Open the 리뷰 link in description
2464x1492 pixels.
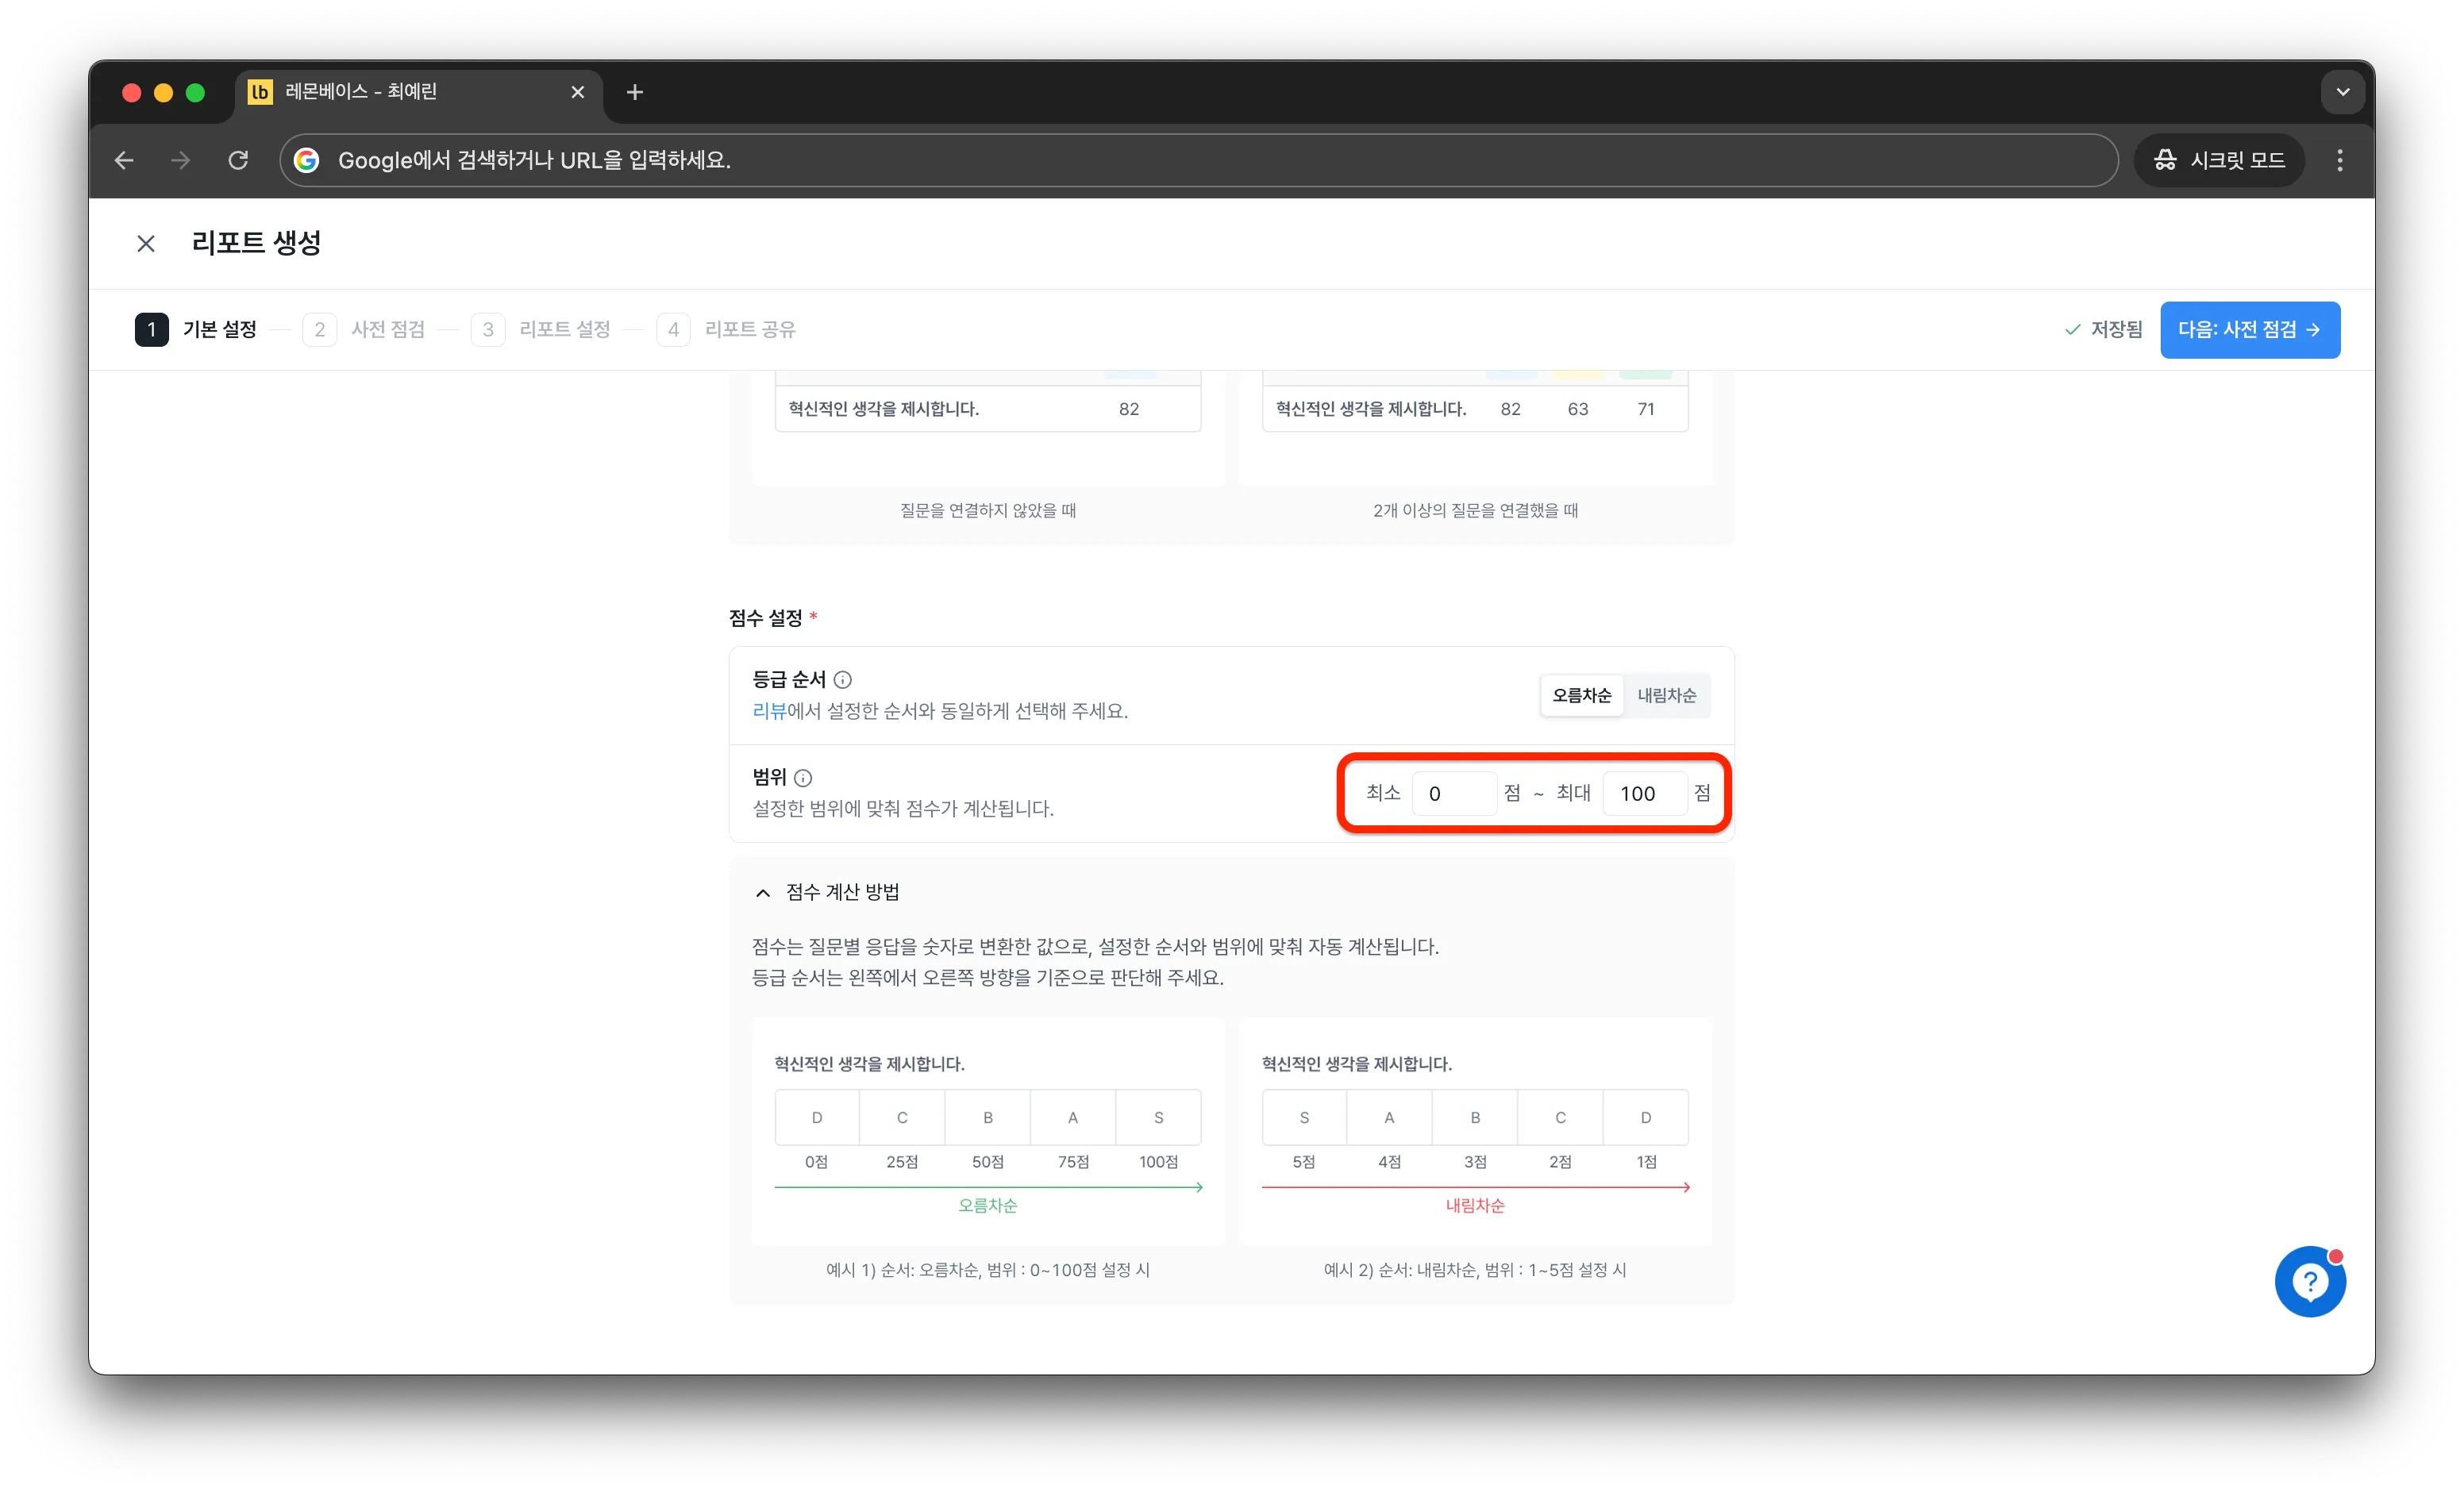coord(769,711)
